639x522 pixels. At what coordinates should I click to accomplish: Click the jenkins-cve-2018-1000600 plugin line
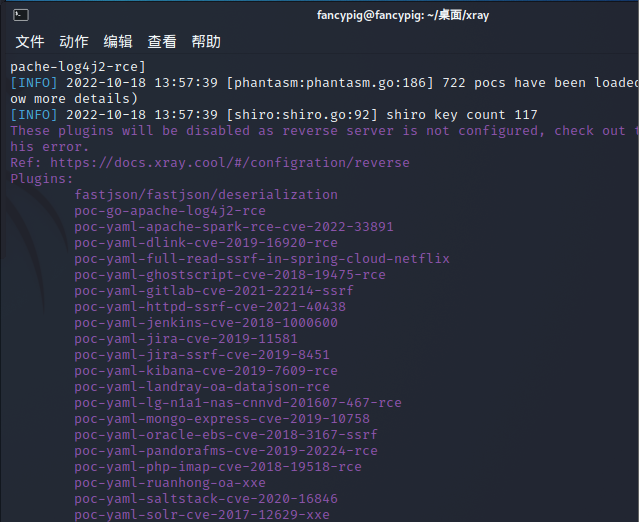tap(206, 323)
